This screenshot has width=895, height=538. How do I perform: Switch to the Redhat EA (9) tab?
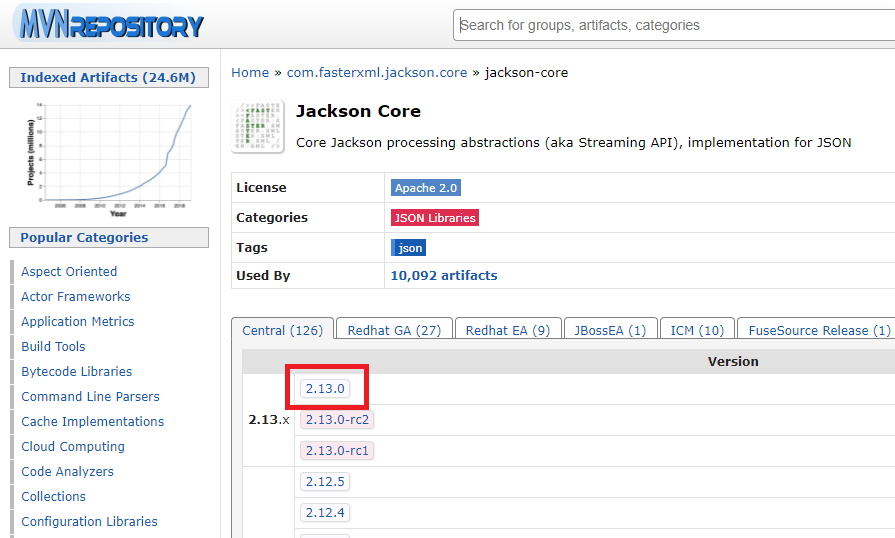coord(508,330)
